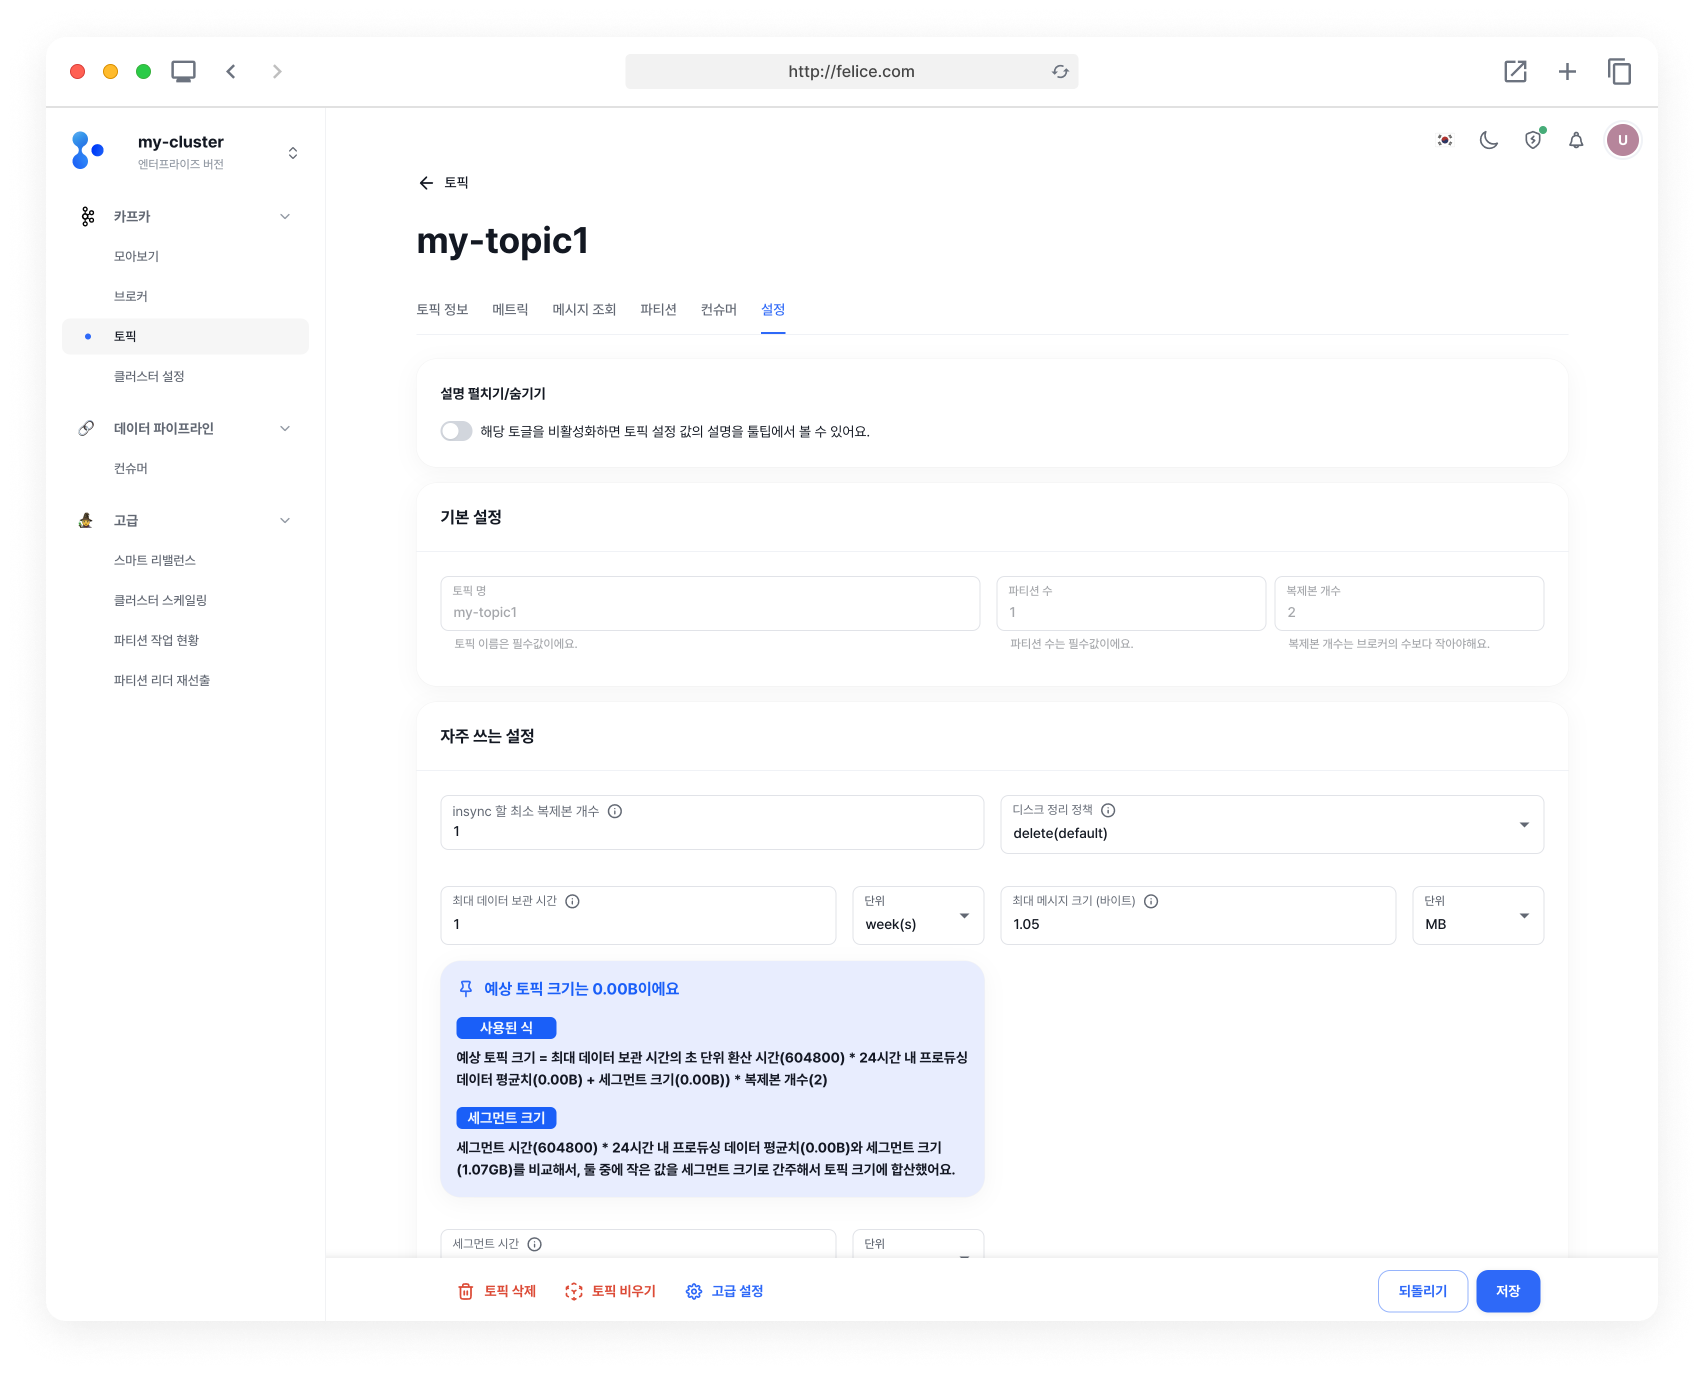Viewport: 1704px width, 1376px height.
Task: Go forward in browser history
Action: pos(277,72)
